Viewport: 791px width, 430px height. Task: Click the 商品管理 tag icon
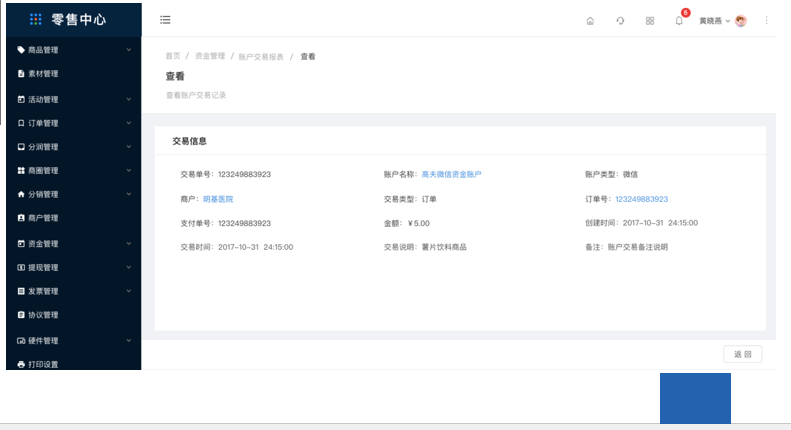(x=21, y=50)
